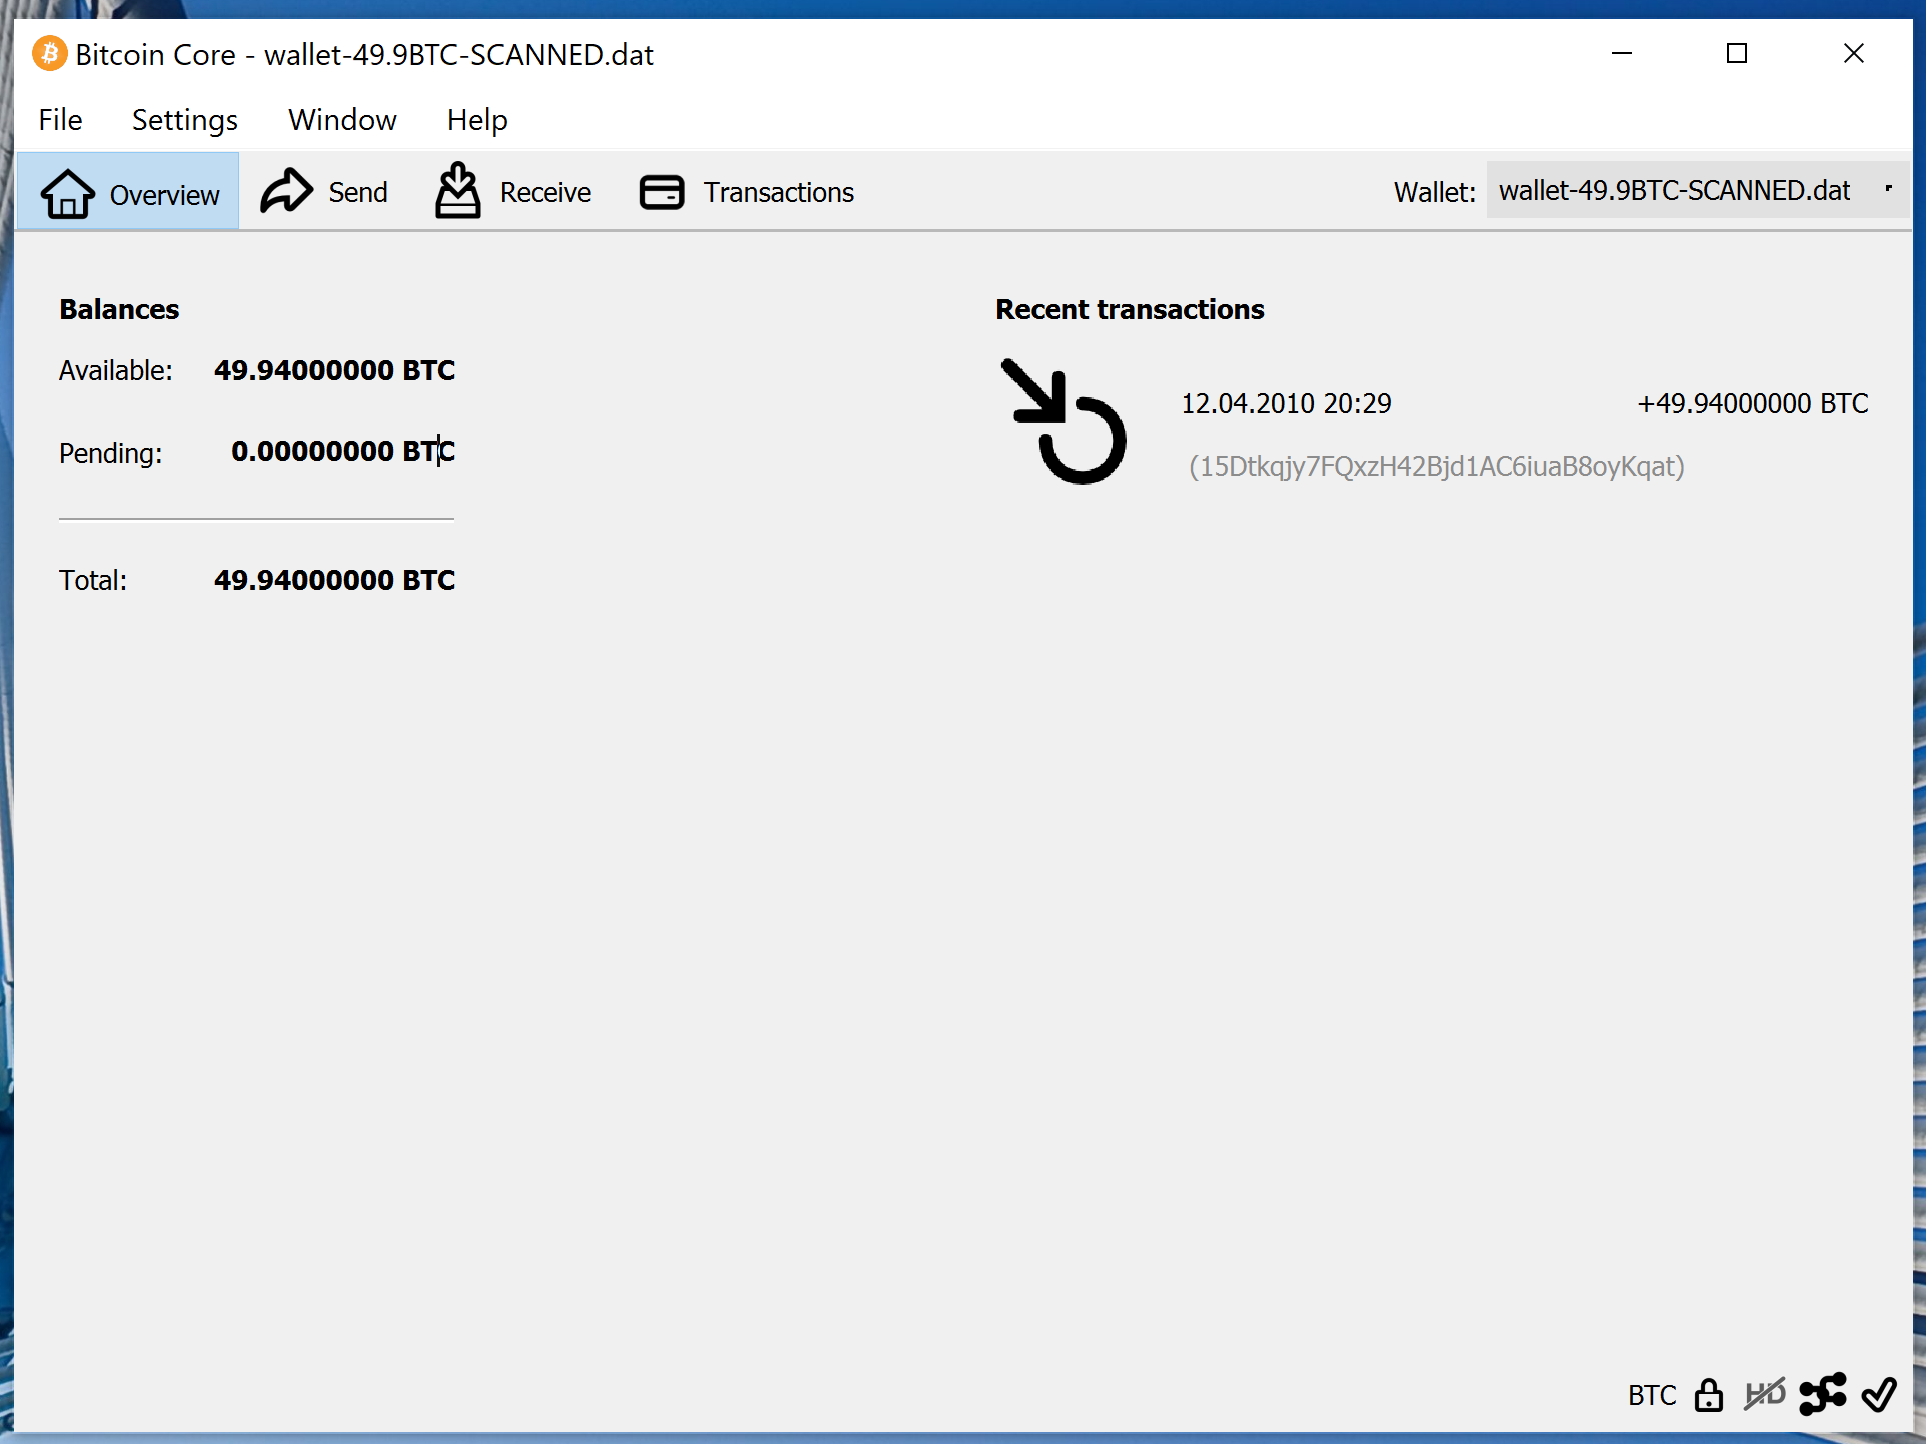1926x1444 pixels.
Task: Click the Overview house icon
Action: [67, 193]
